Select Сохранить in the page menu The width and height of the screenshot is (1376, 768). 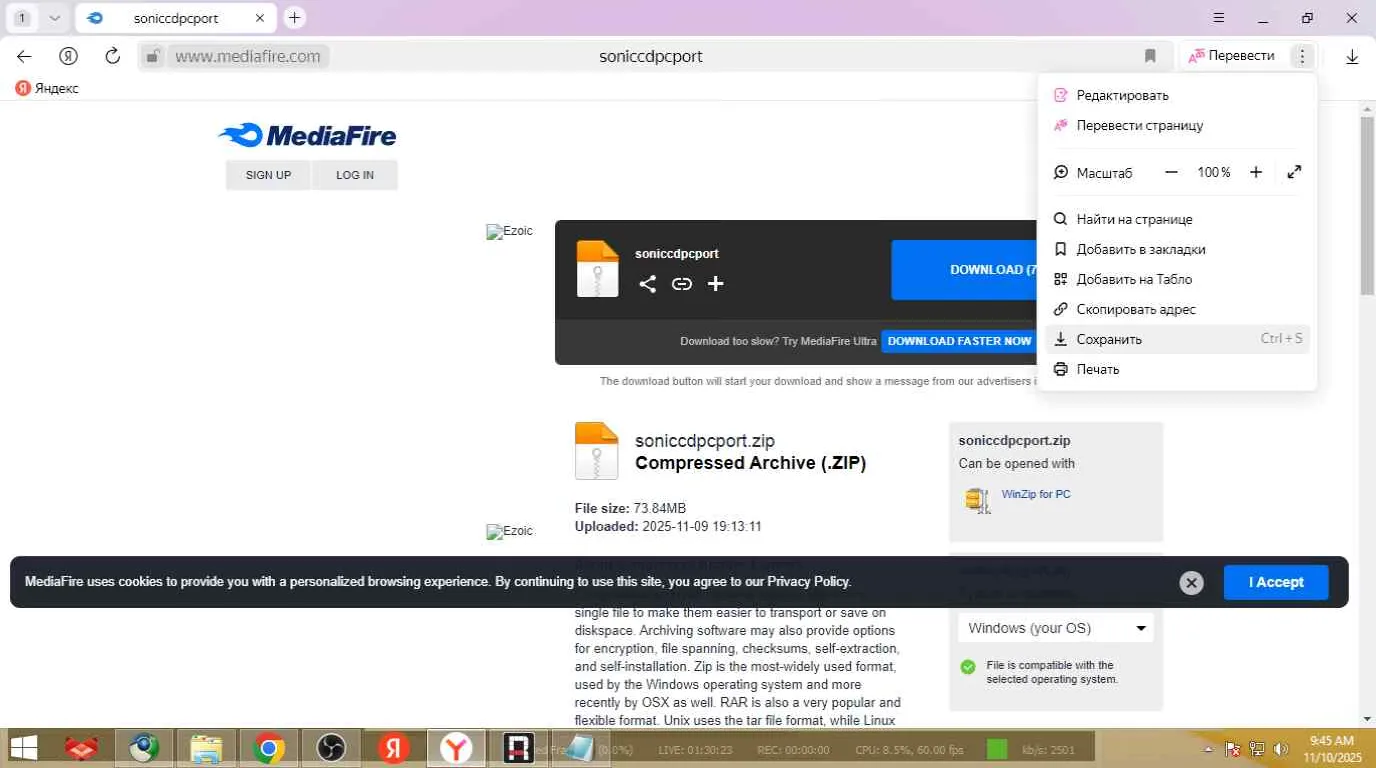[1177, 339]
